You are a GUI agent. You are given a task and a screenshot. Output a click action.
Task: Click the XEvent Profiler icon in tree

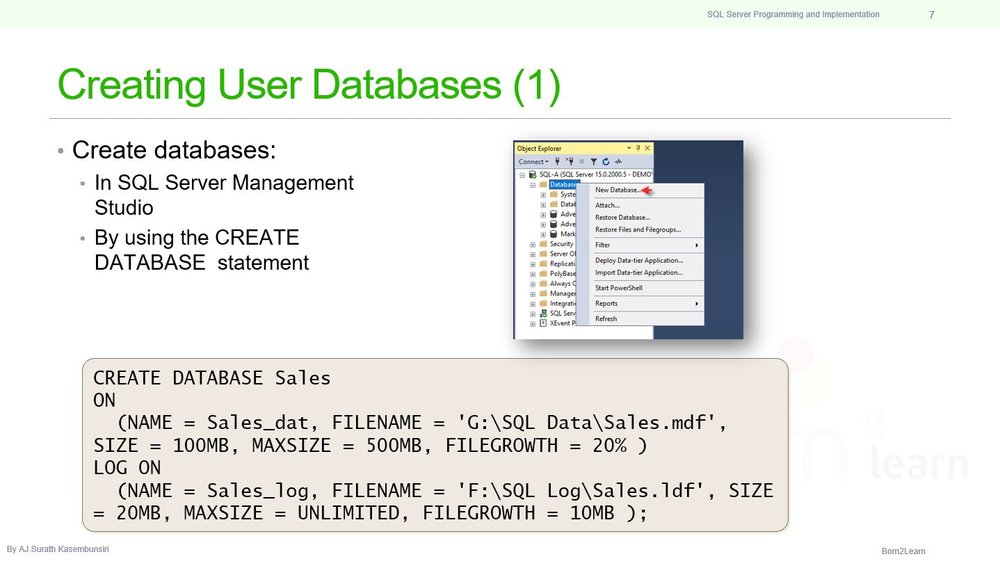[543, 323]
